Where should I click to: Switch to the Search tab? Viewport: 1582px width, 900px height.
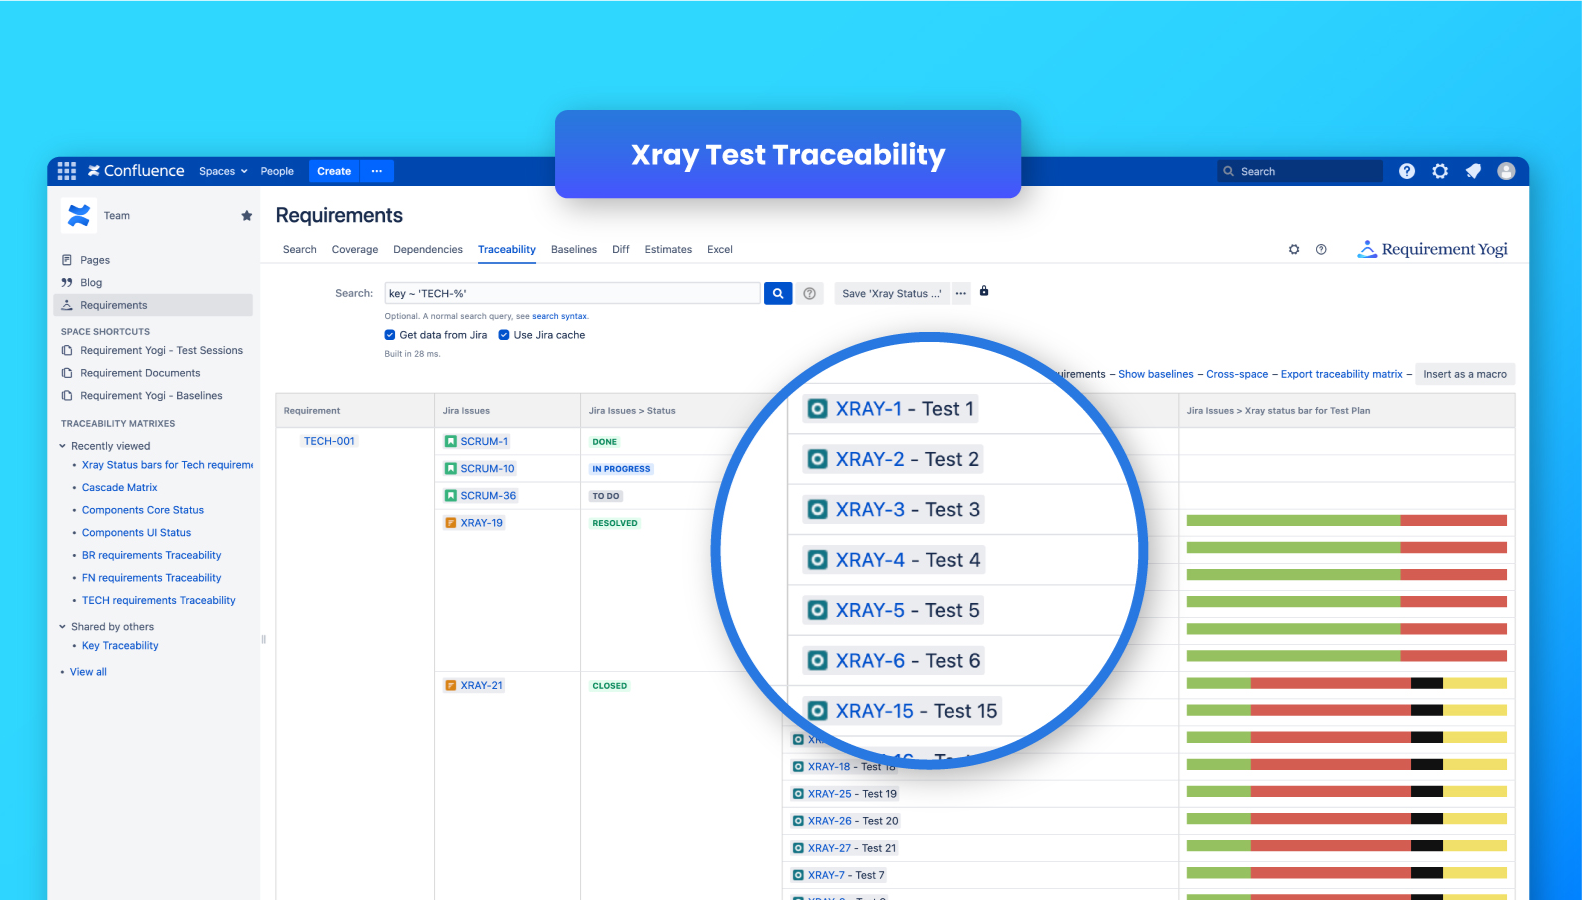click(299, 250)
